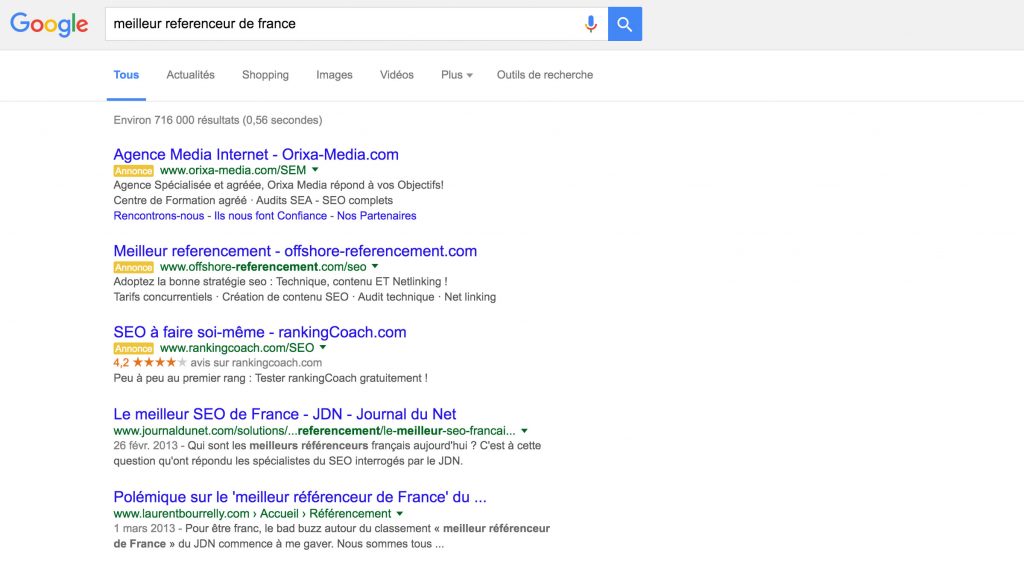Screen dimensions: 1024x568
Task: Click Ils nous font Confiance sitelink
Action: (x=270, y=216)
